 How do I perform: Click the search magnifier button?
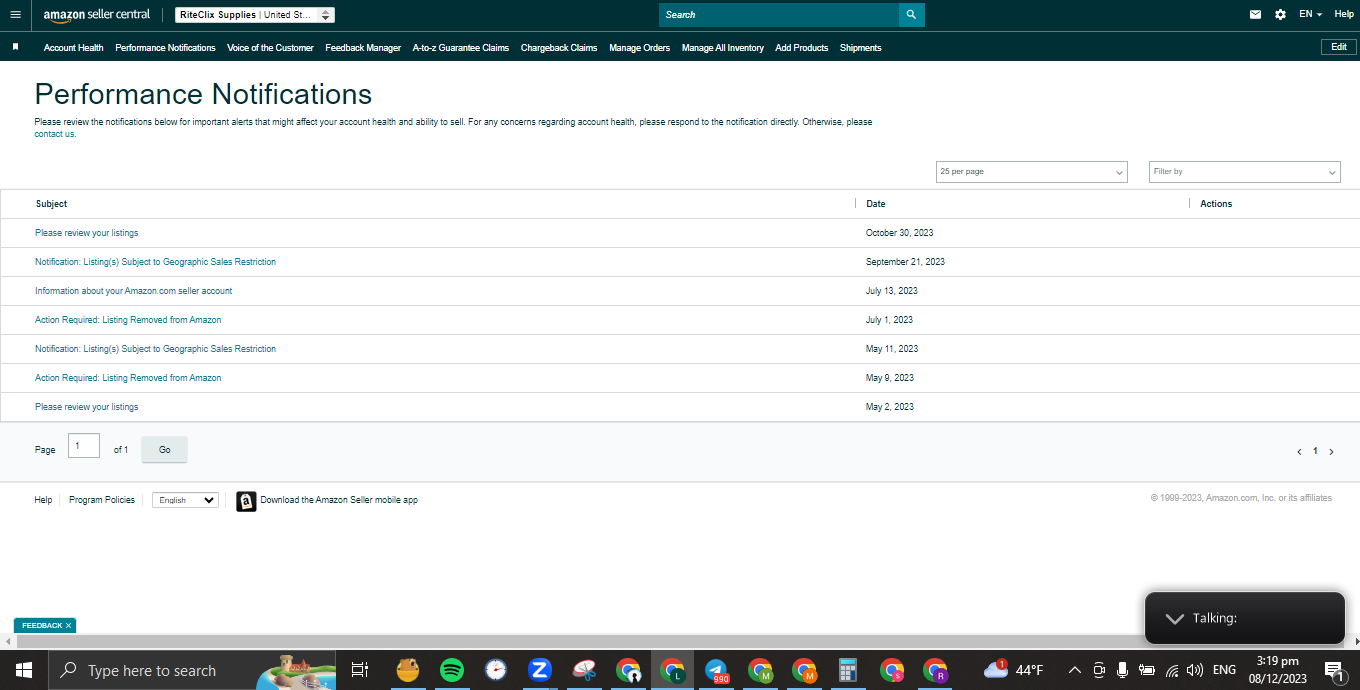(911, 15)
